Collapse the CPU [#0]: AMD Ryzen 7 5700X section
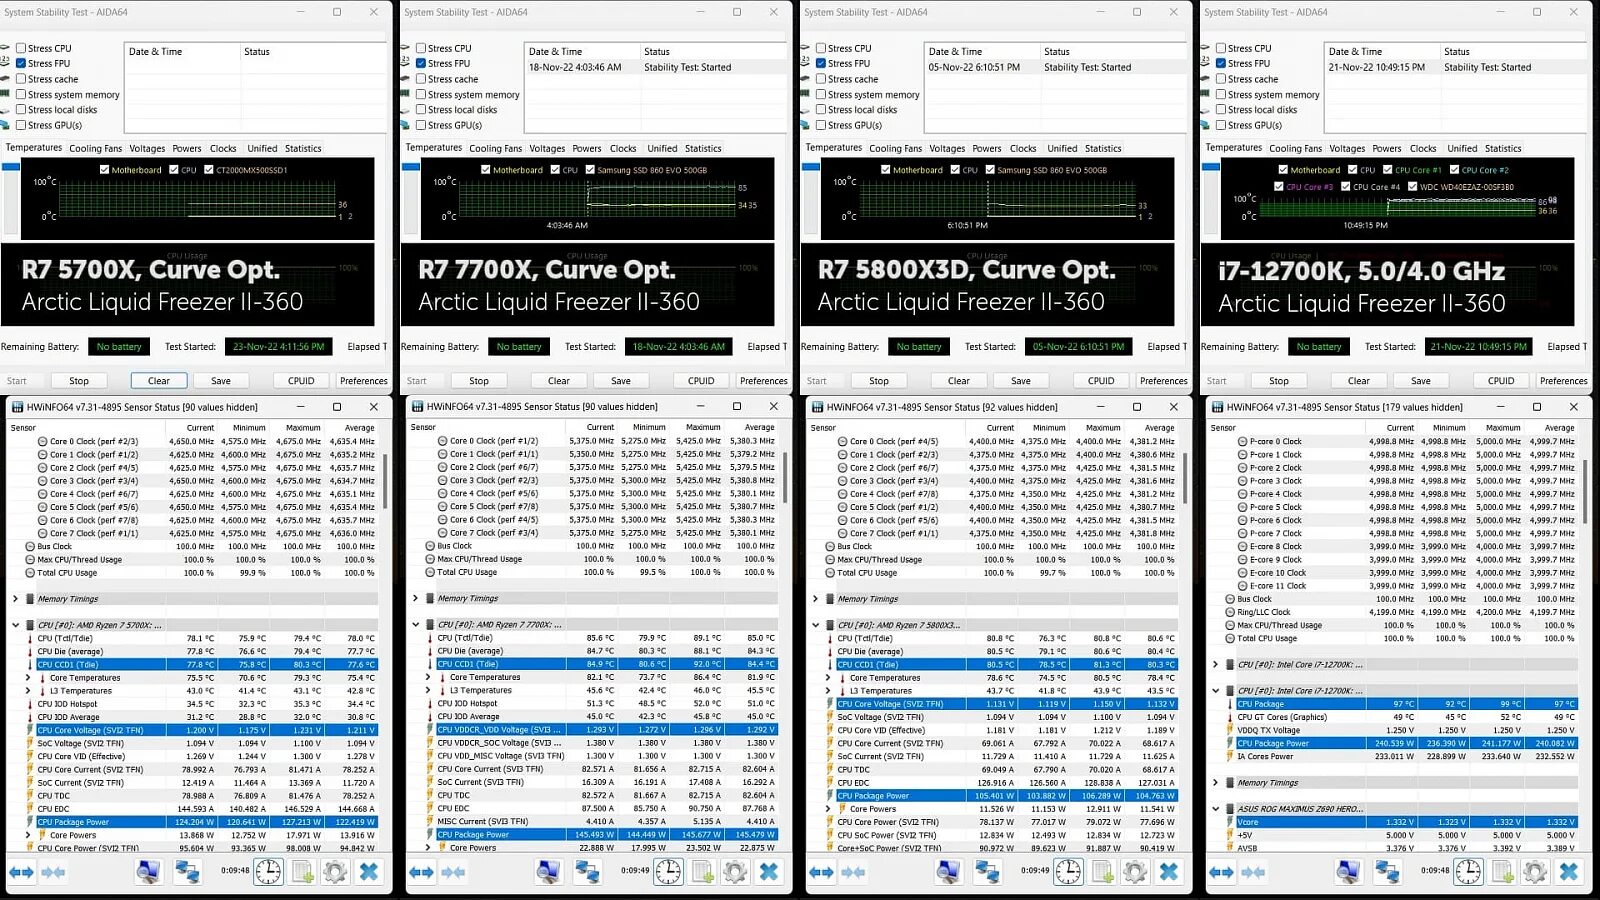Screen dimensions: 1600x900 (x=15, y=625)
